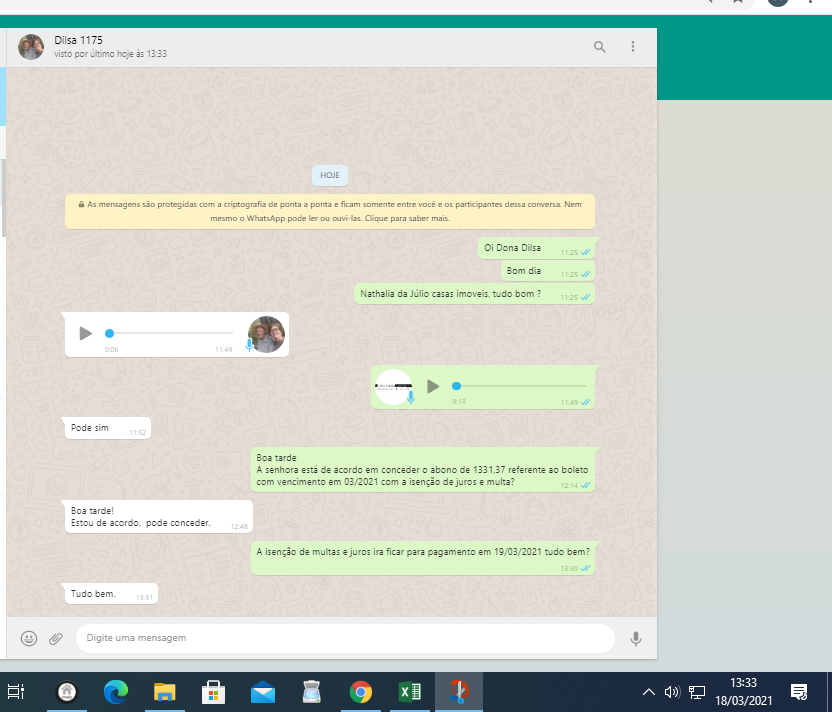Open Dilsa 1175 contact profile picture
This screenshot has width=832, height=712.
pos(31,47)
